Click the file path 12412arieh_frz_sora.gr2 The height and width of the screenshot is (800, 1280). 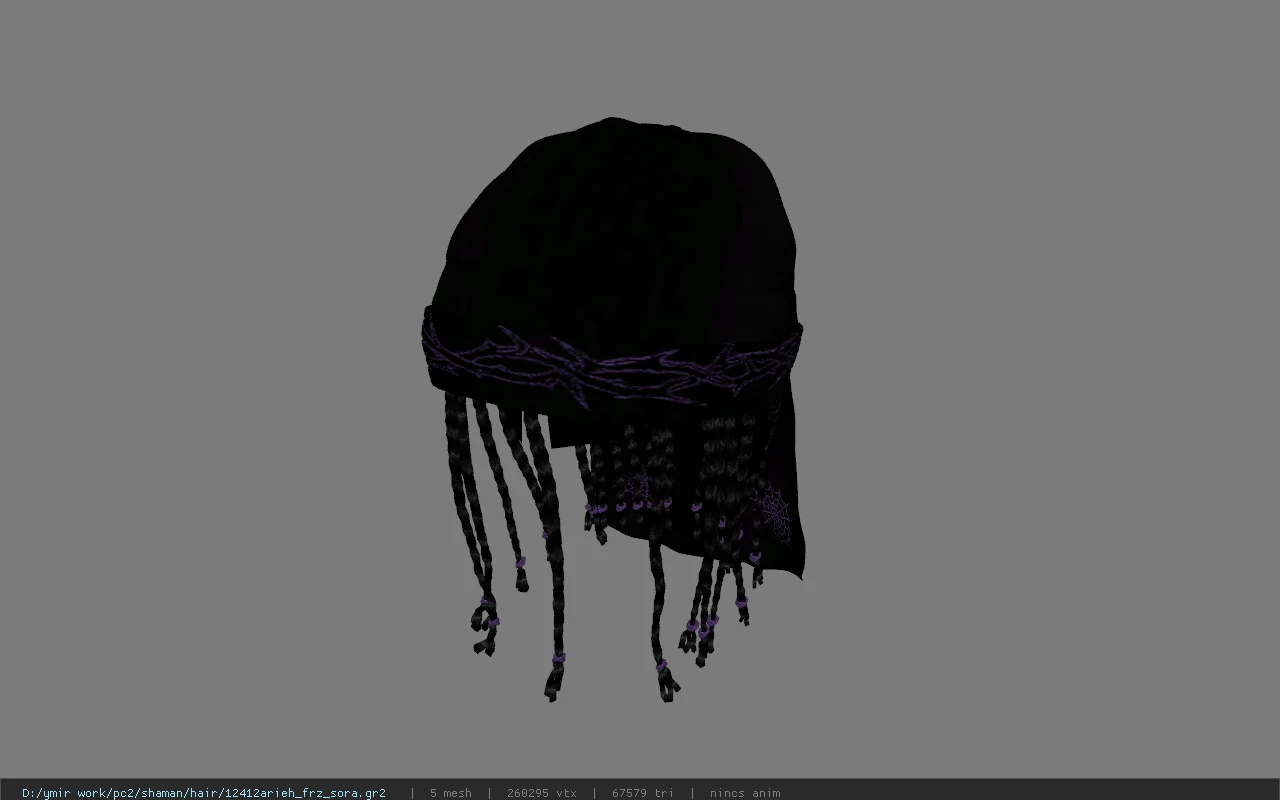click(x=204, y=793)
